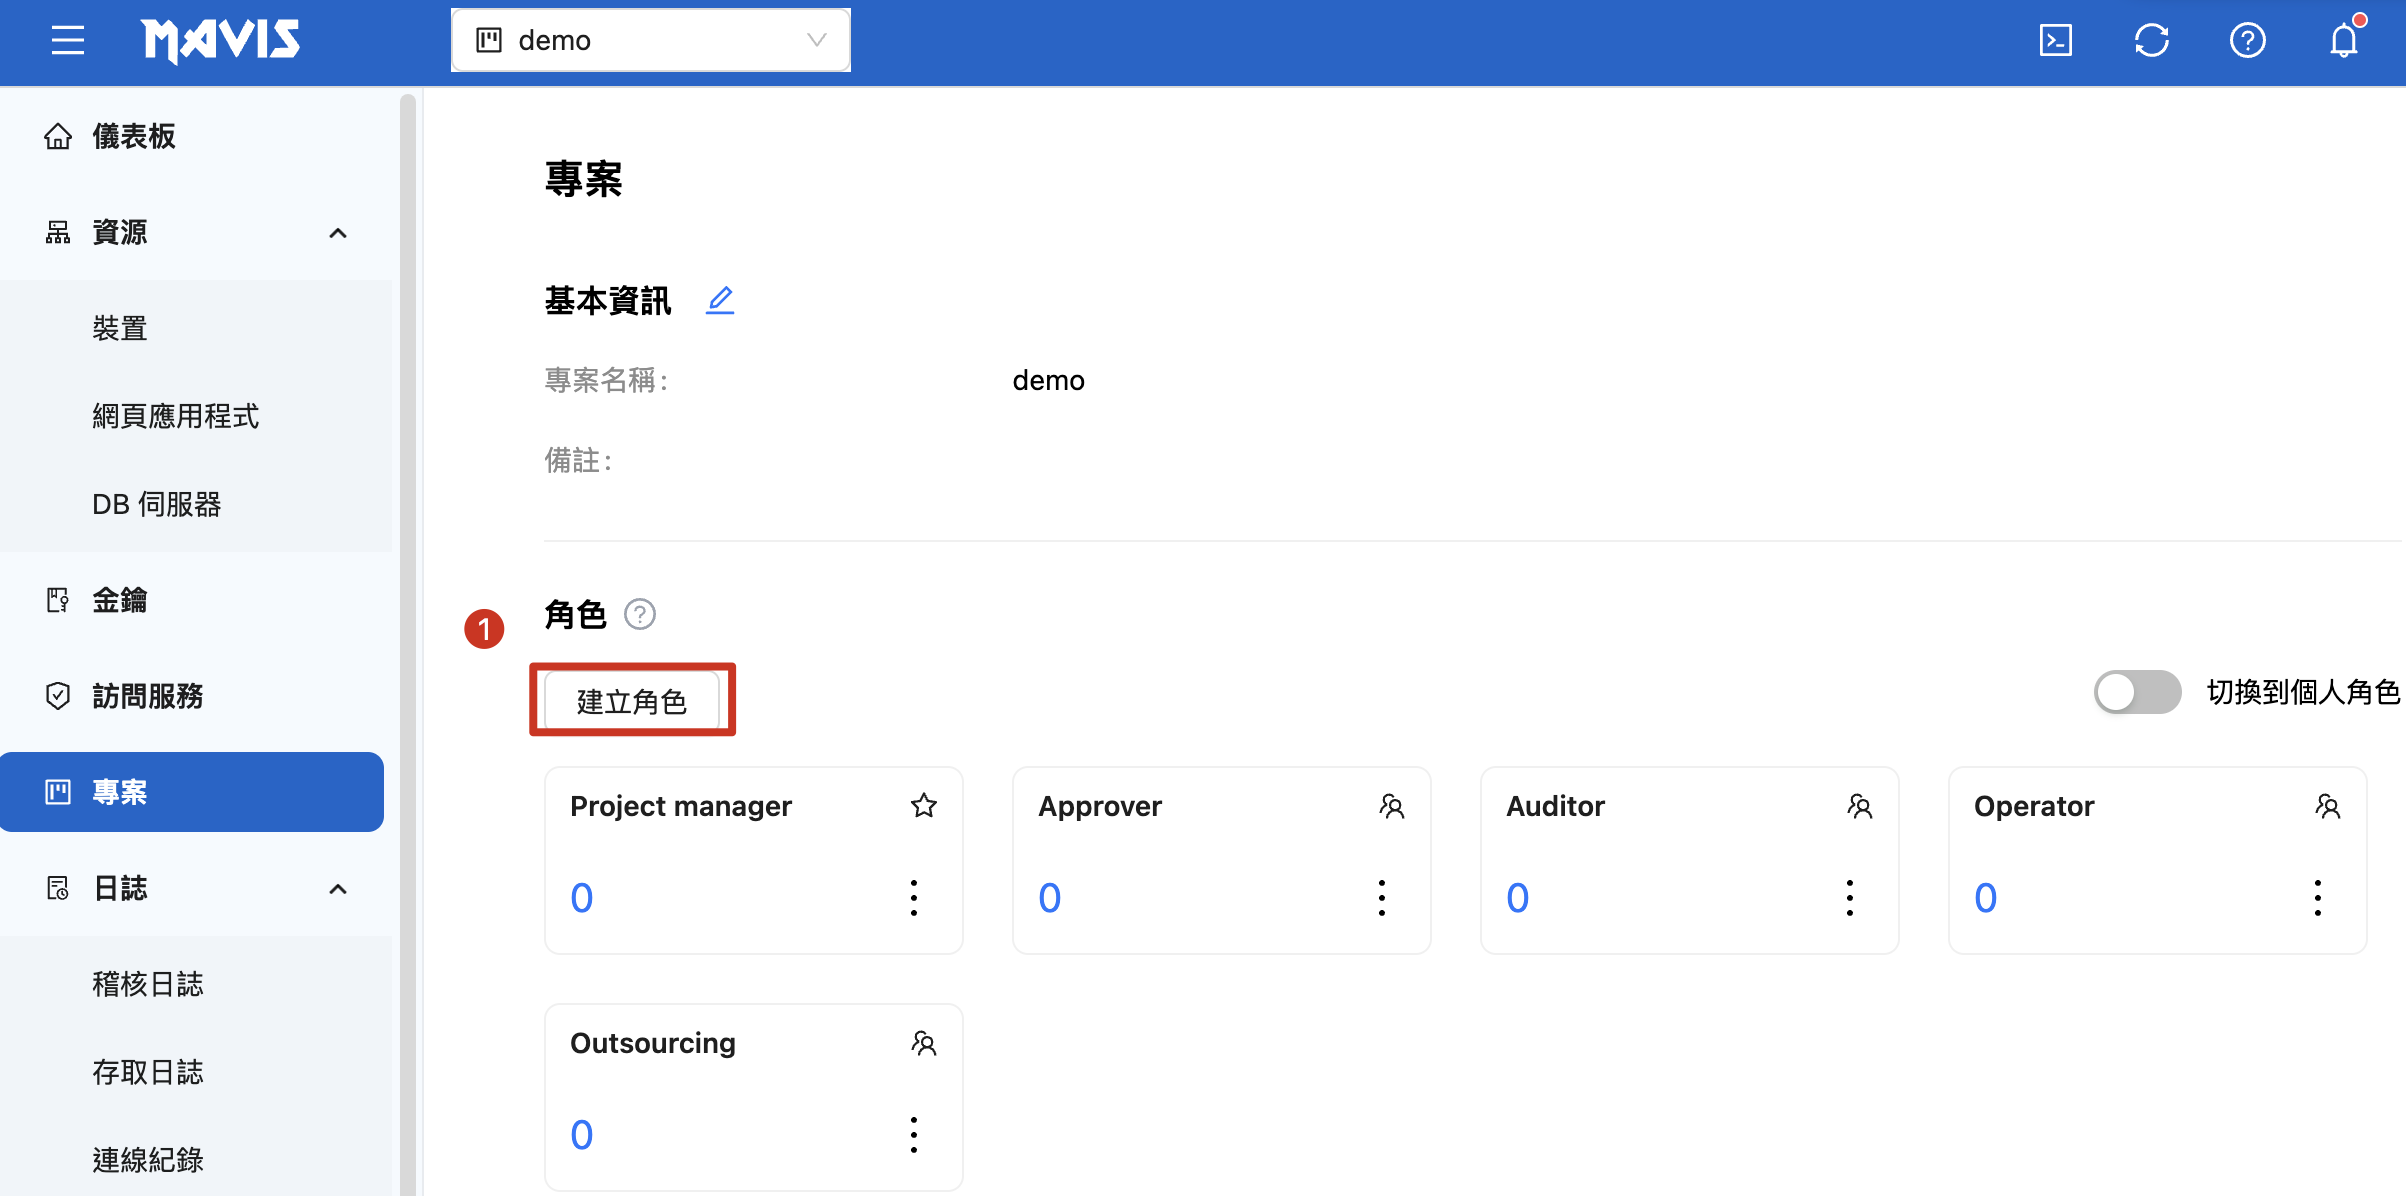Click the 建立角色 button
This screenshot has height=1196, width=2406.
(x=631, y=701)
